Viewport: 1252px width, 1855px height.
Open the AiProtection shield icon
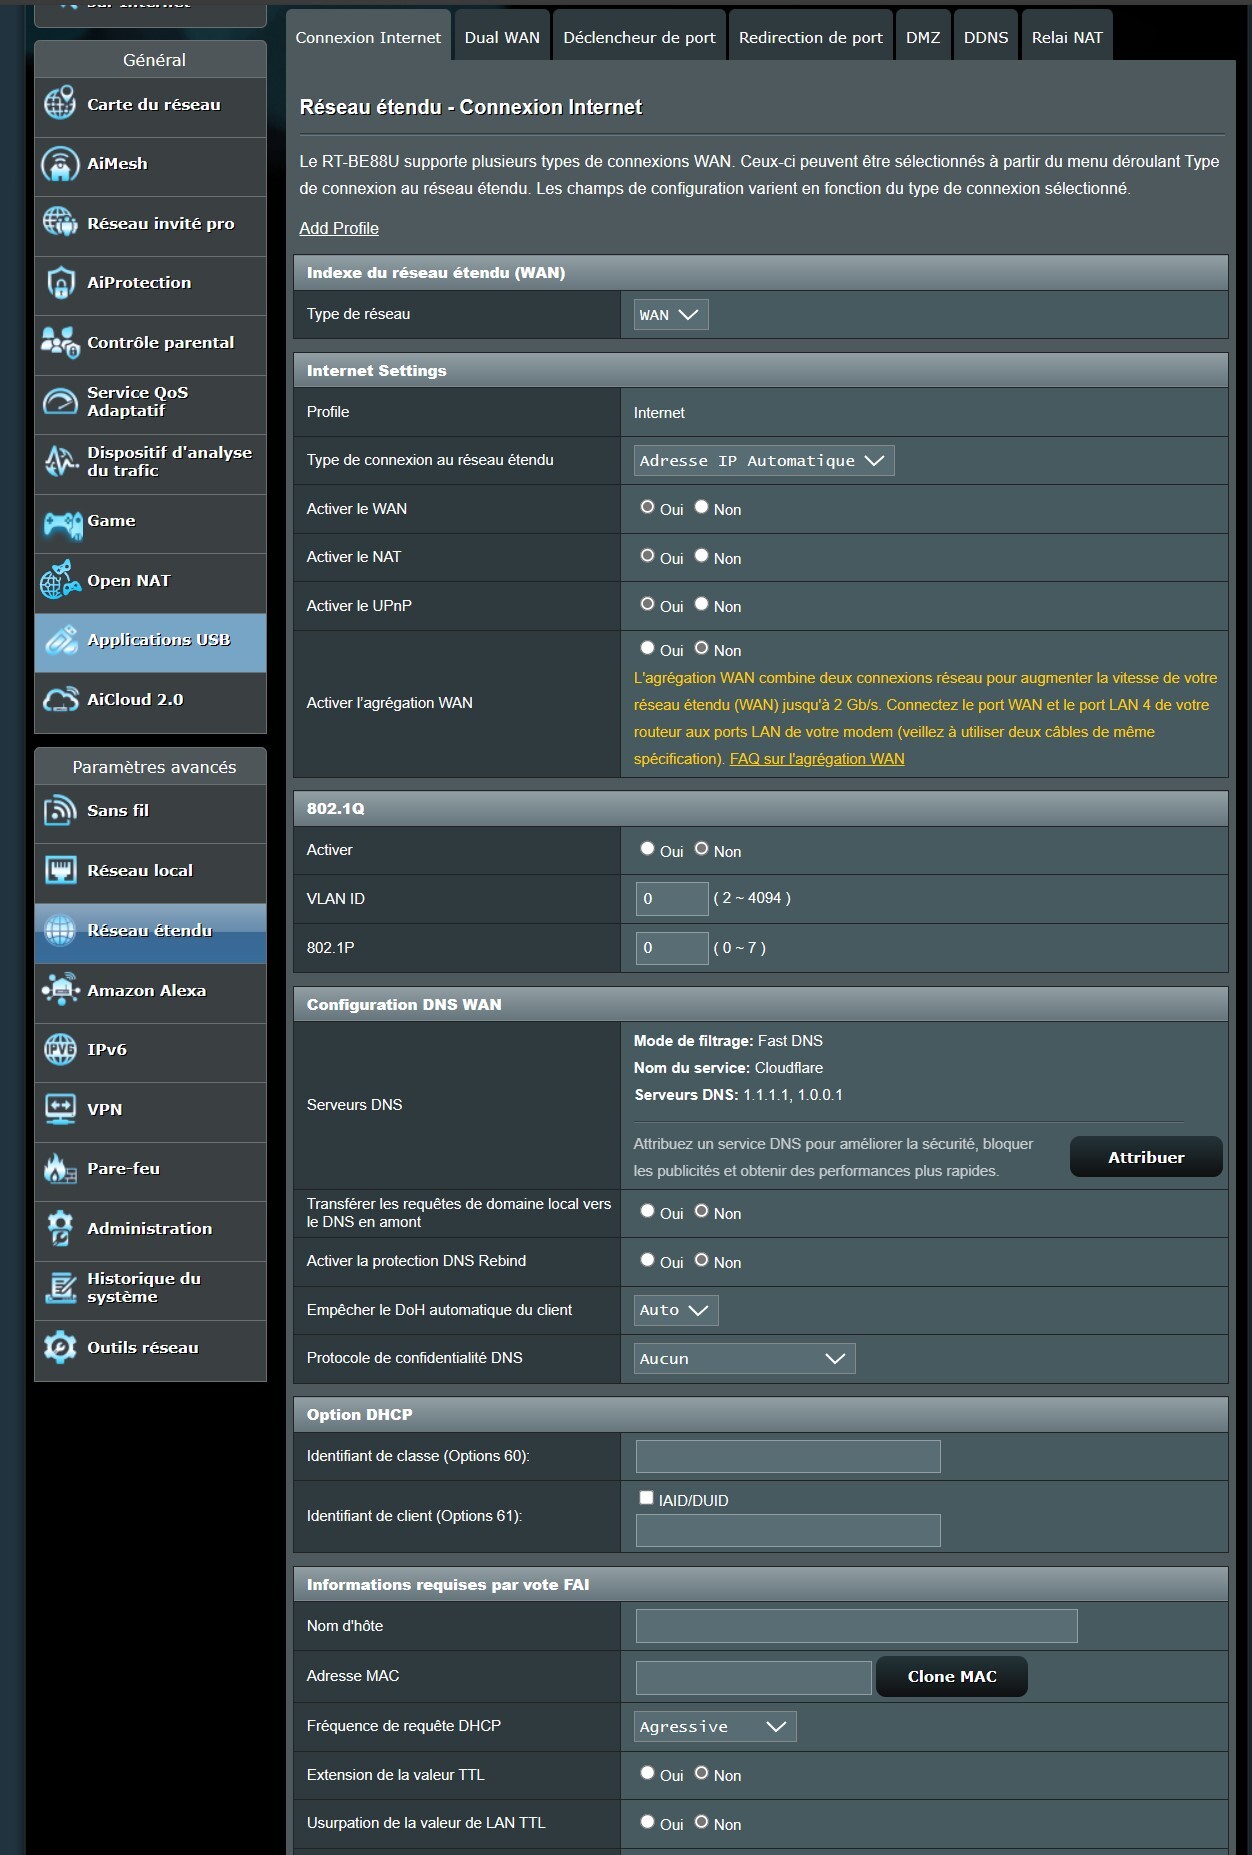pos(60,283)
